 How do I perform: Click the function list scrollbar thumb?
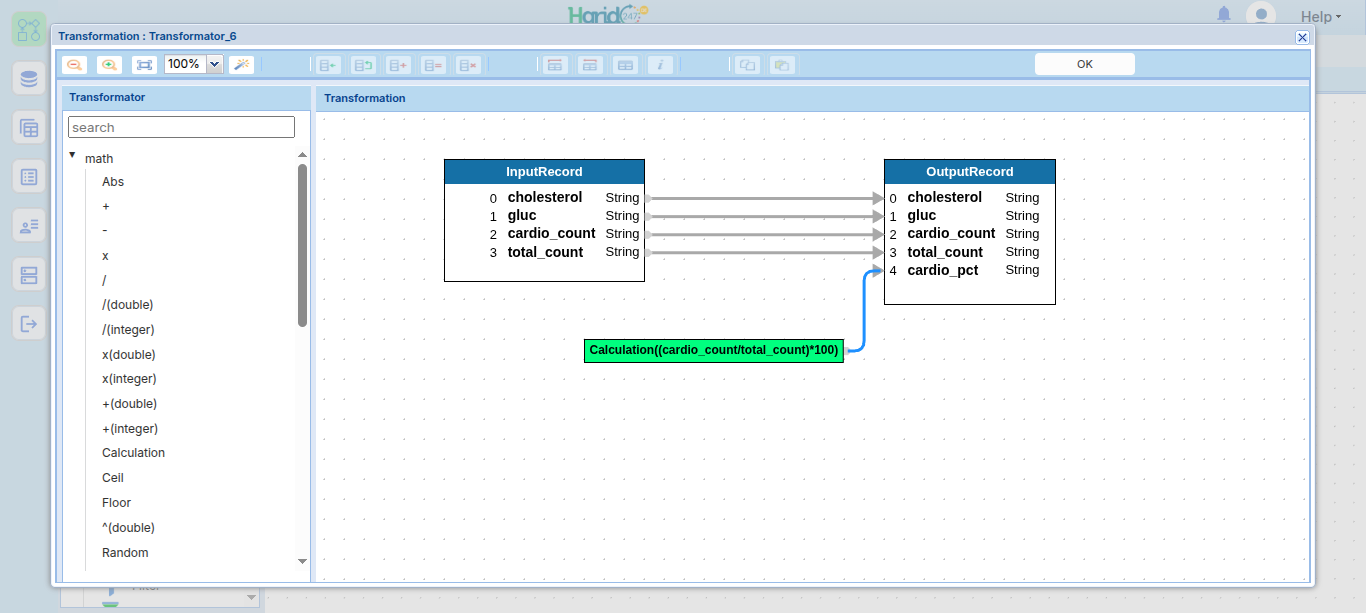coord(303,245)
